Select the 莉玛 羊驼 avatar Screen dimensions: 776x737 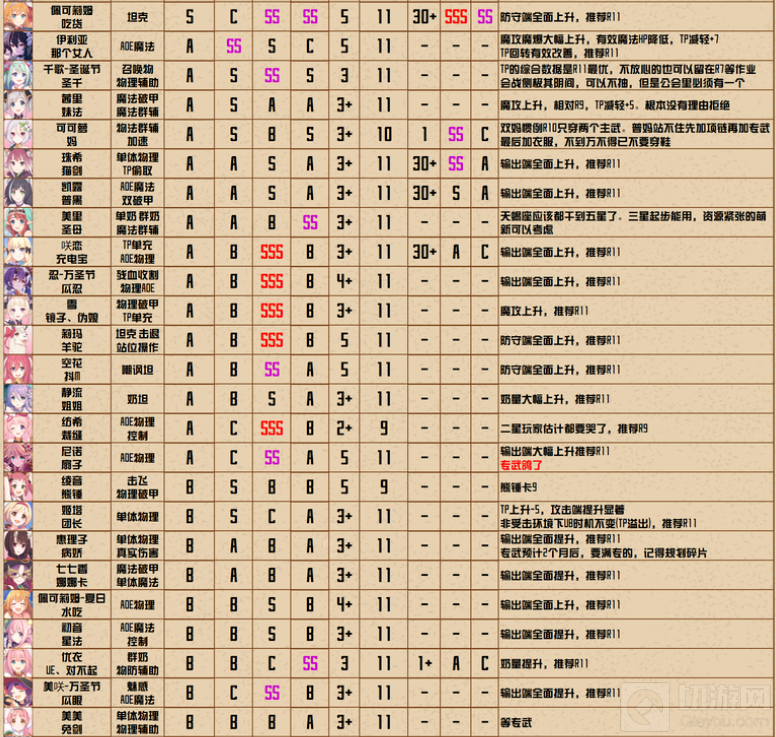coord(18,341)
